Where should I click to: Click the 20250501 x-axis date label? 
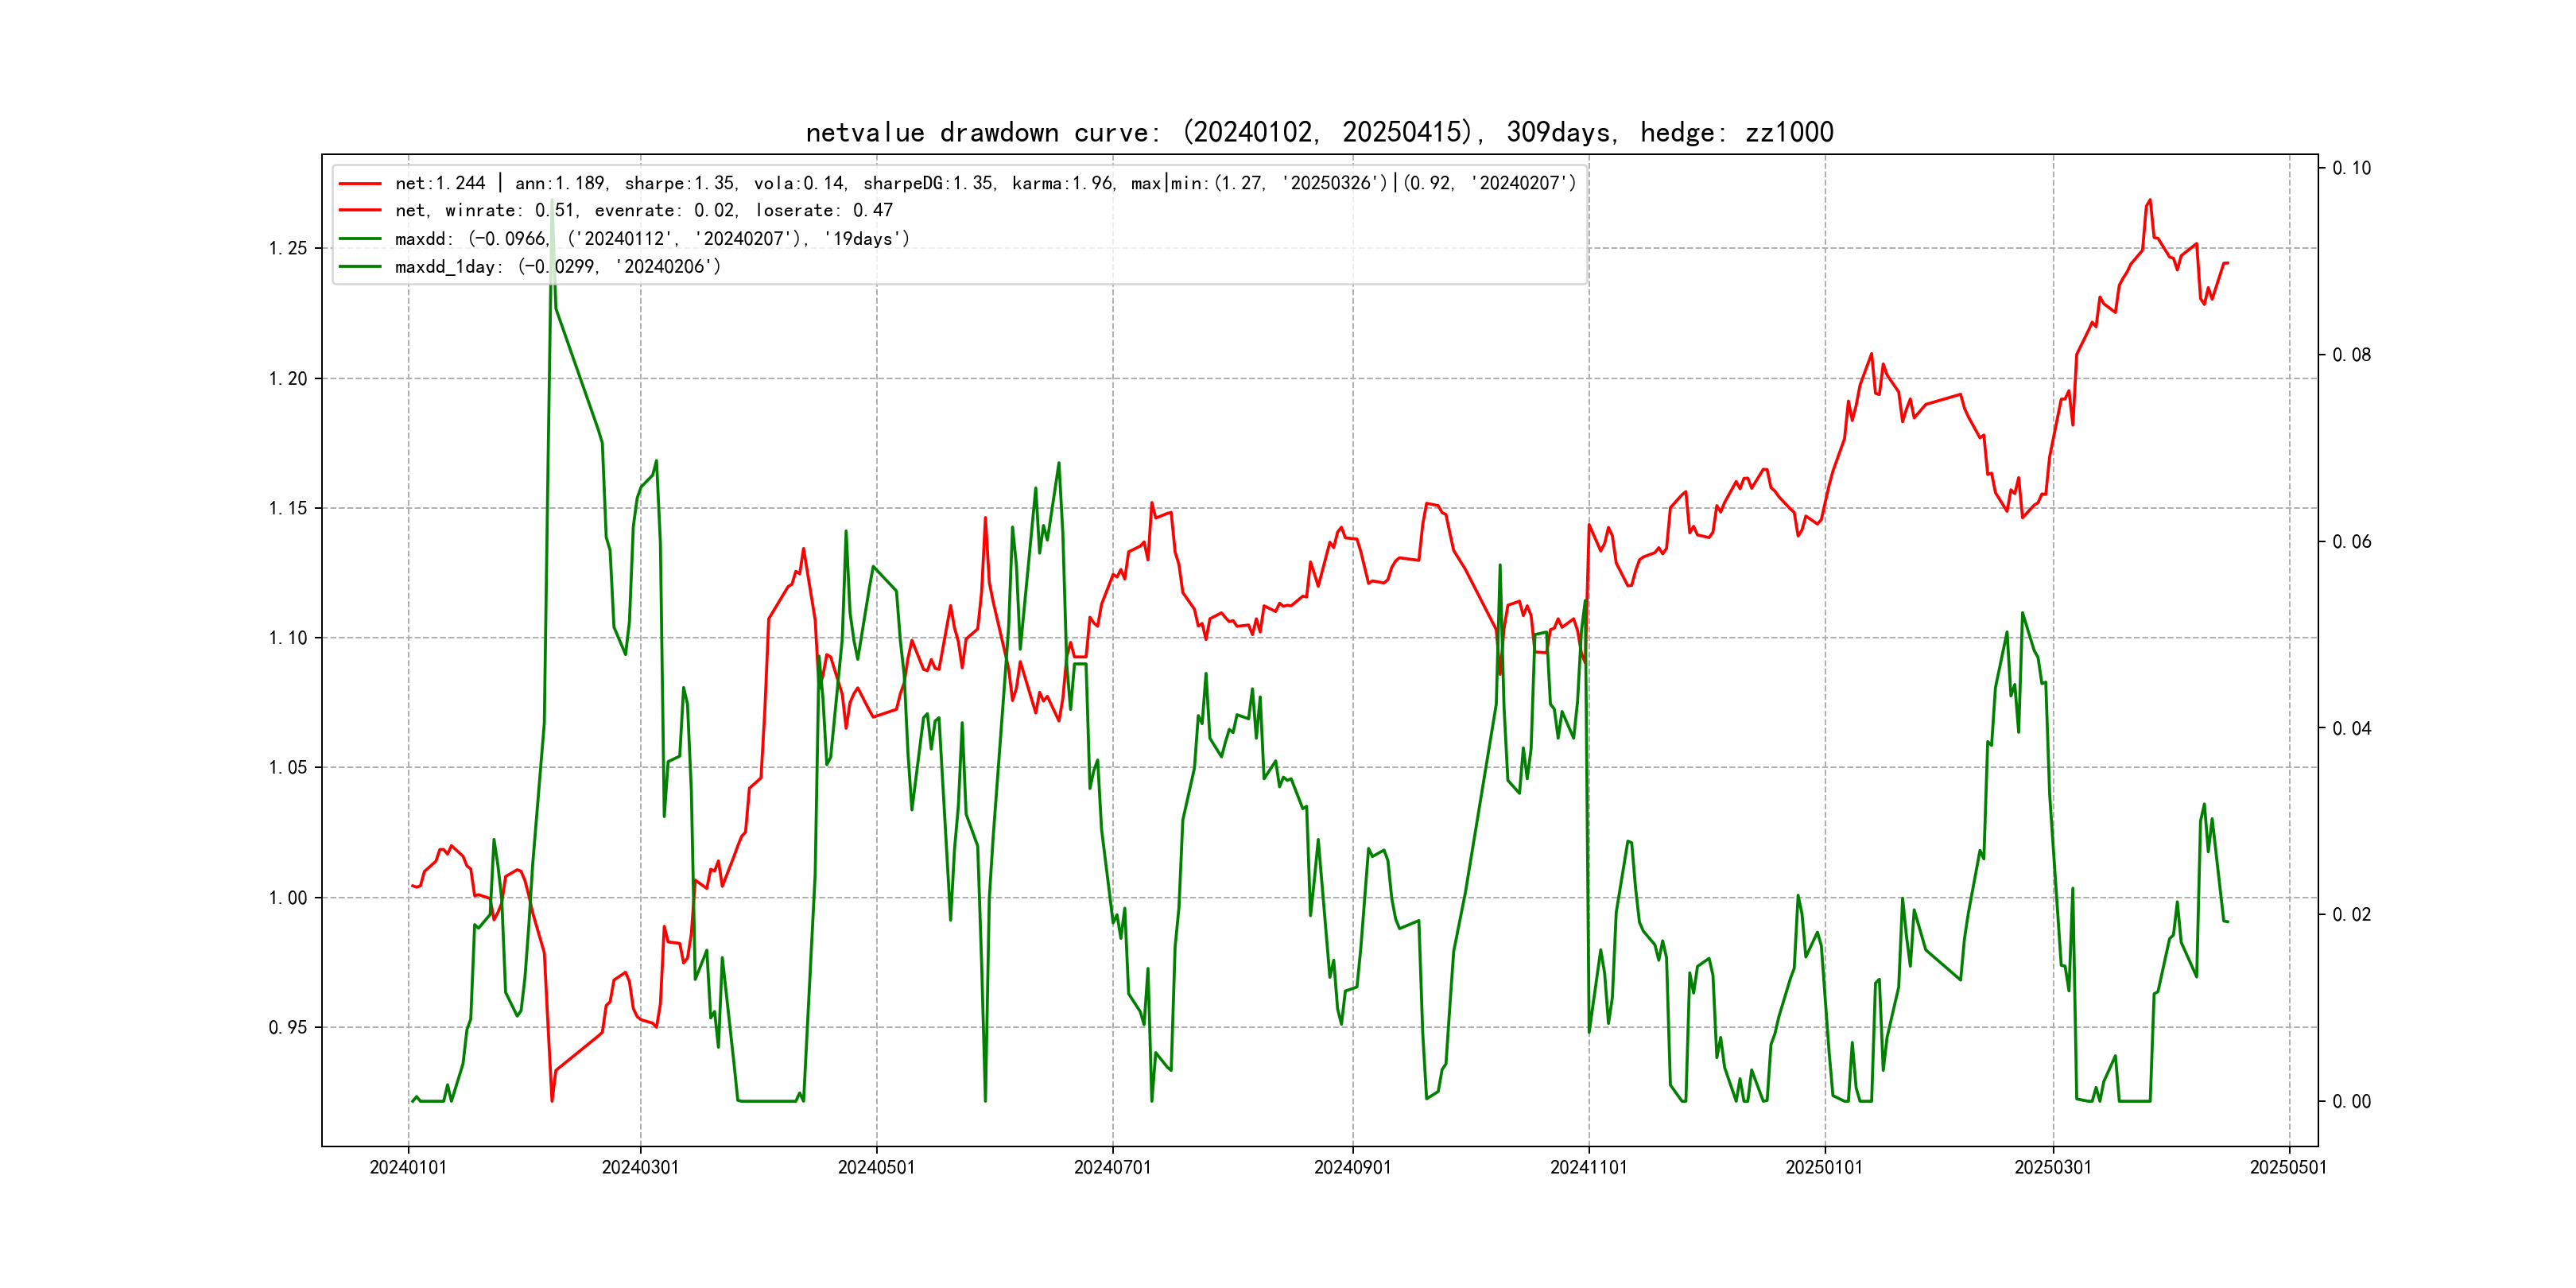[2288, 1167]
